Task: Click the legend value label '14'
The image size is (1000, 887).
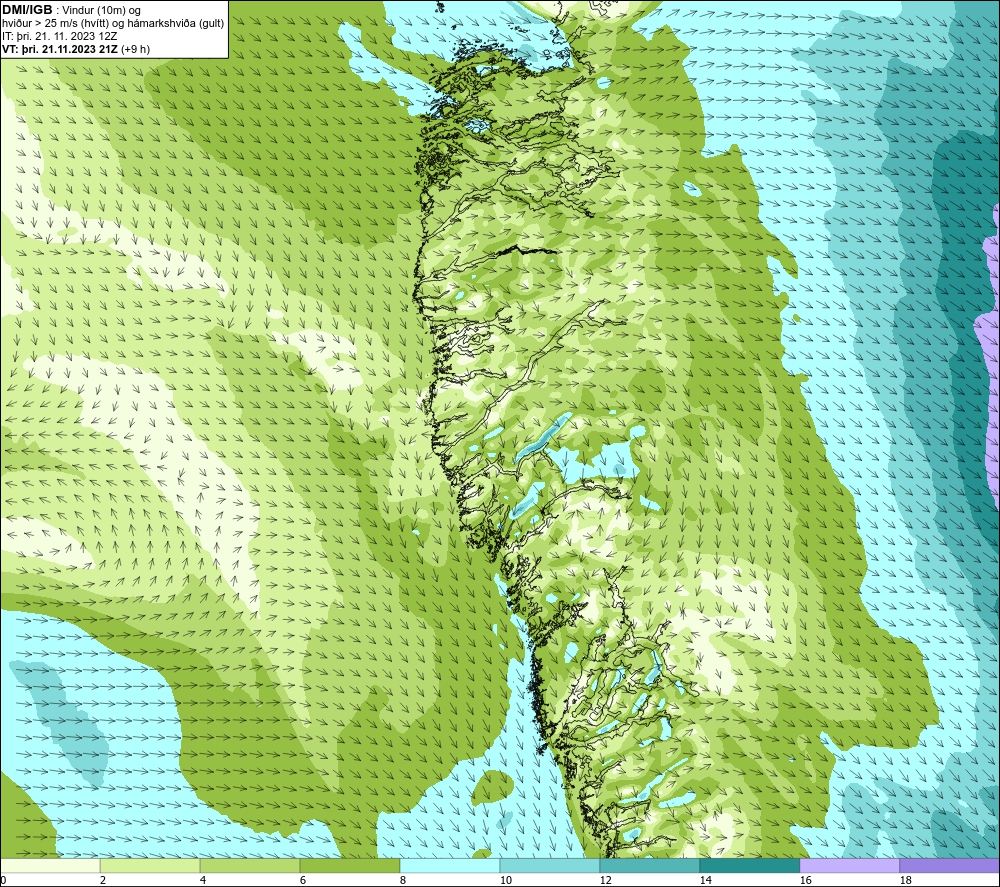Action: (705, 881)
